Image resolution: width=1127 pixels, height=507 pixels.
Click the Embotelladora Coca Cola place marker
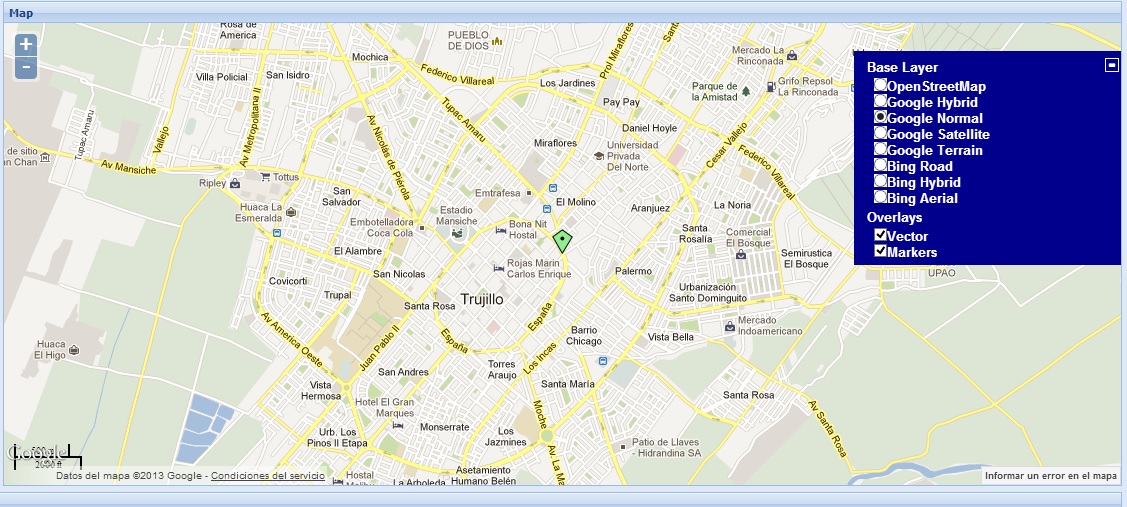(422, 228)
